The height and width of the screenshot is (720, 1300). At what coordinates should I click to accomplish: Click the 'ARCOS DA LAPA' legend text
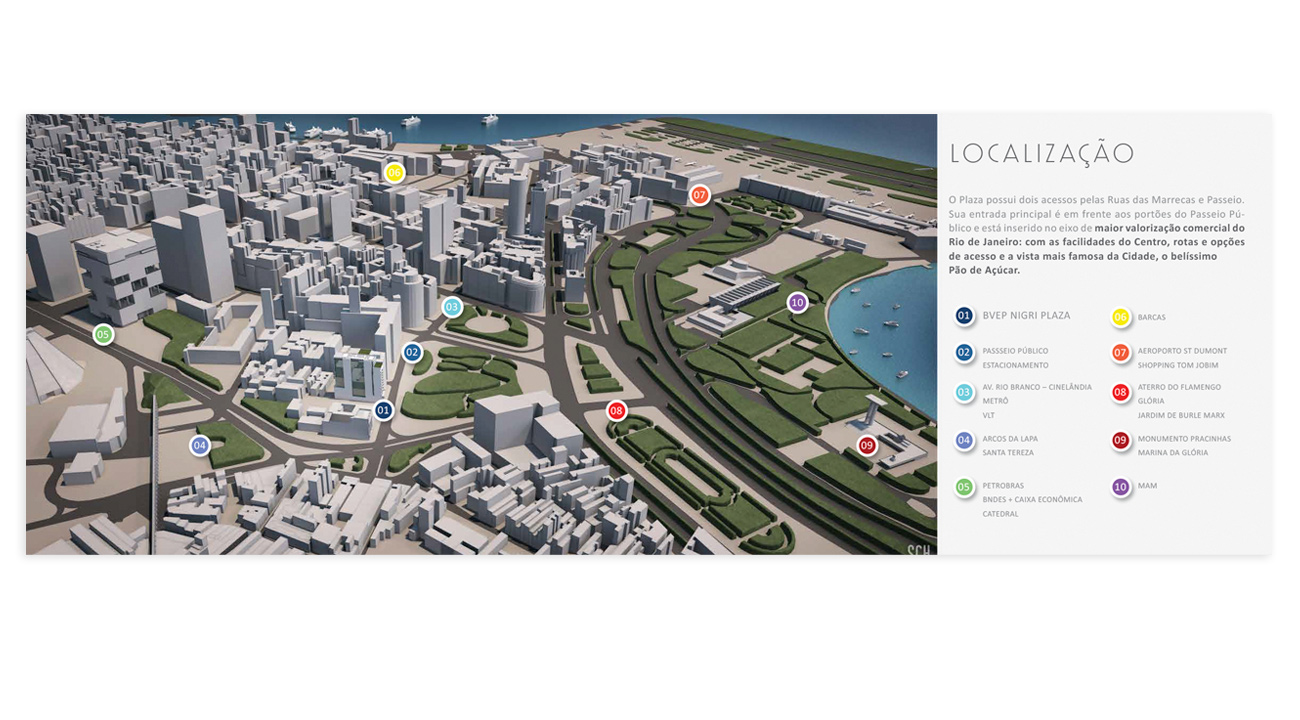[1009, 439]
